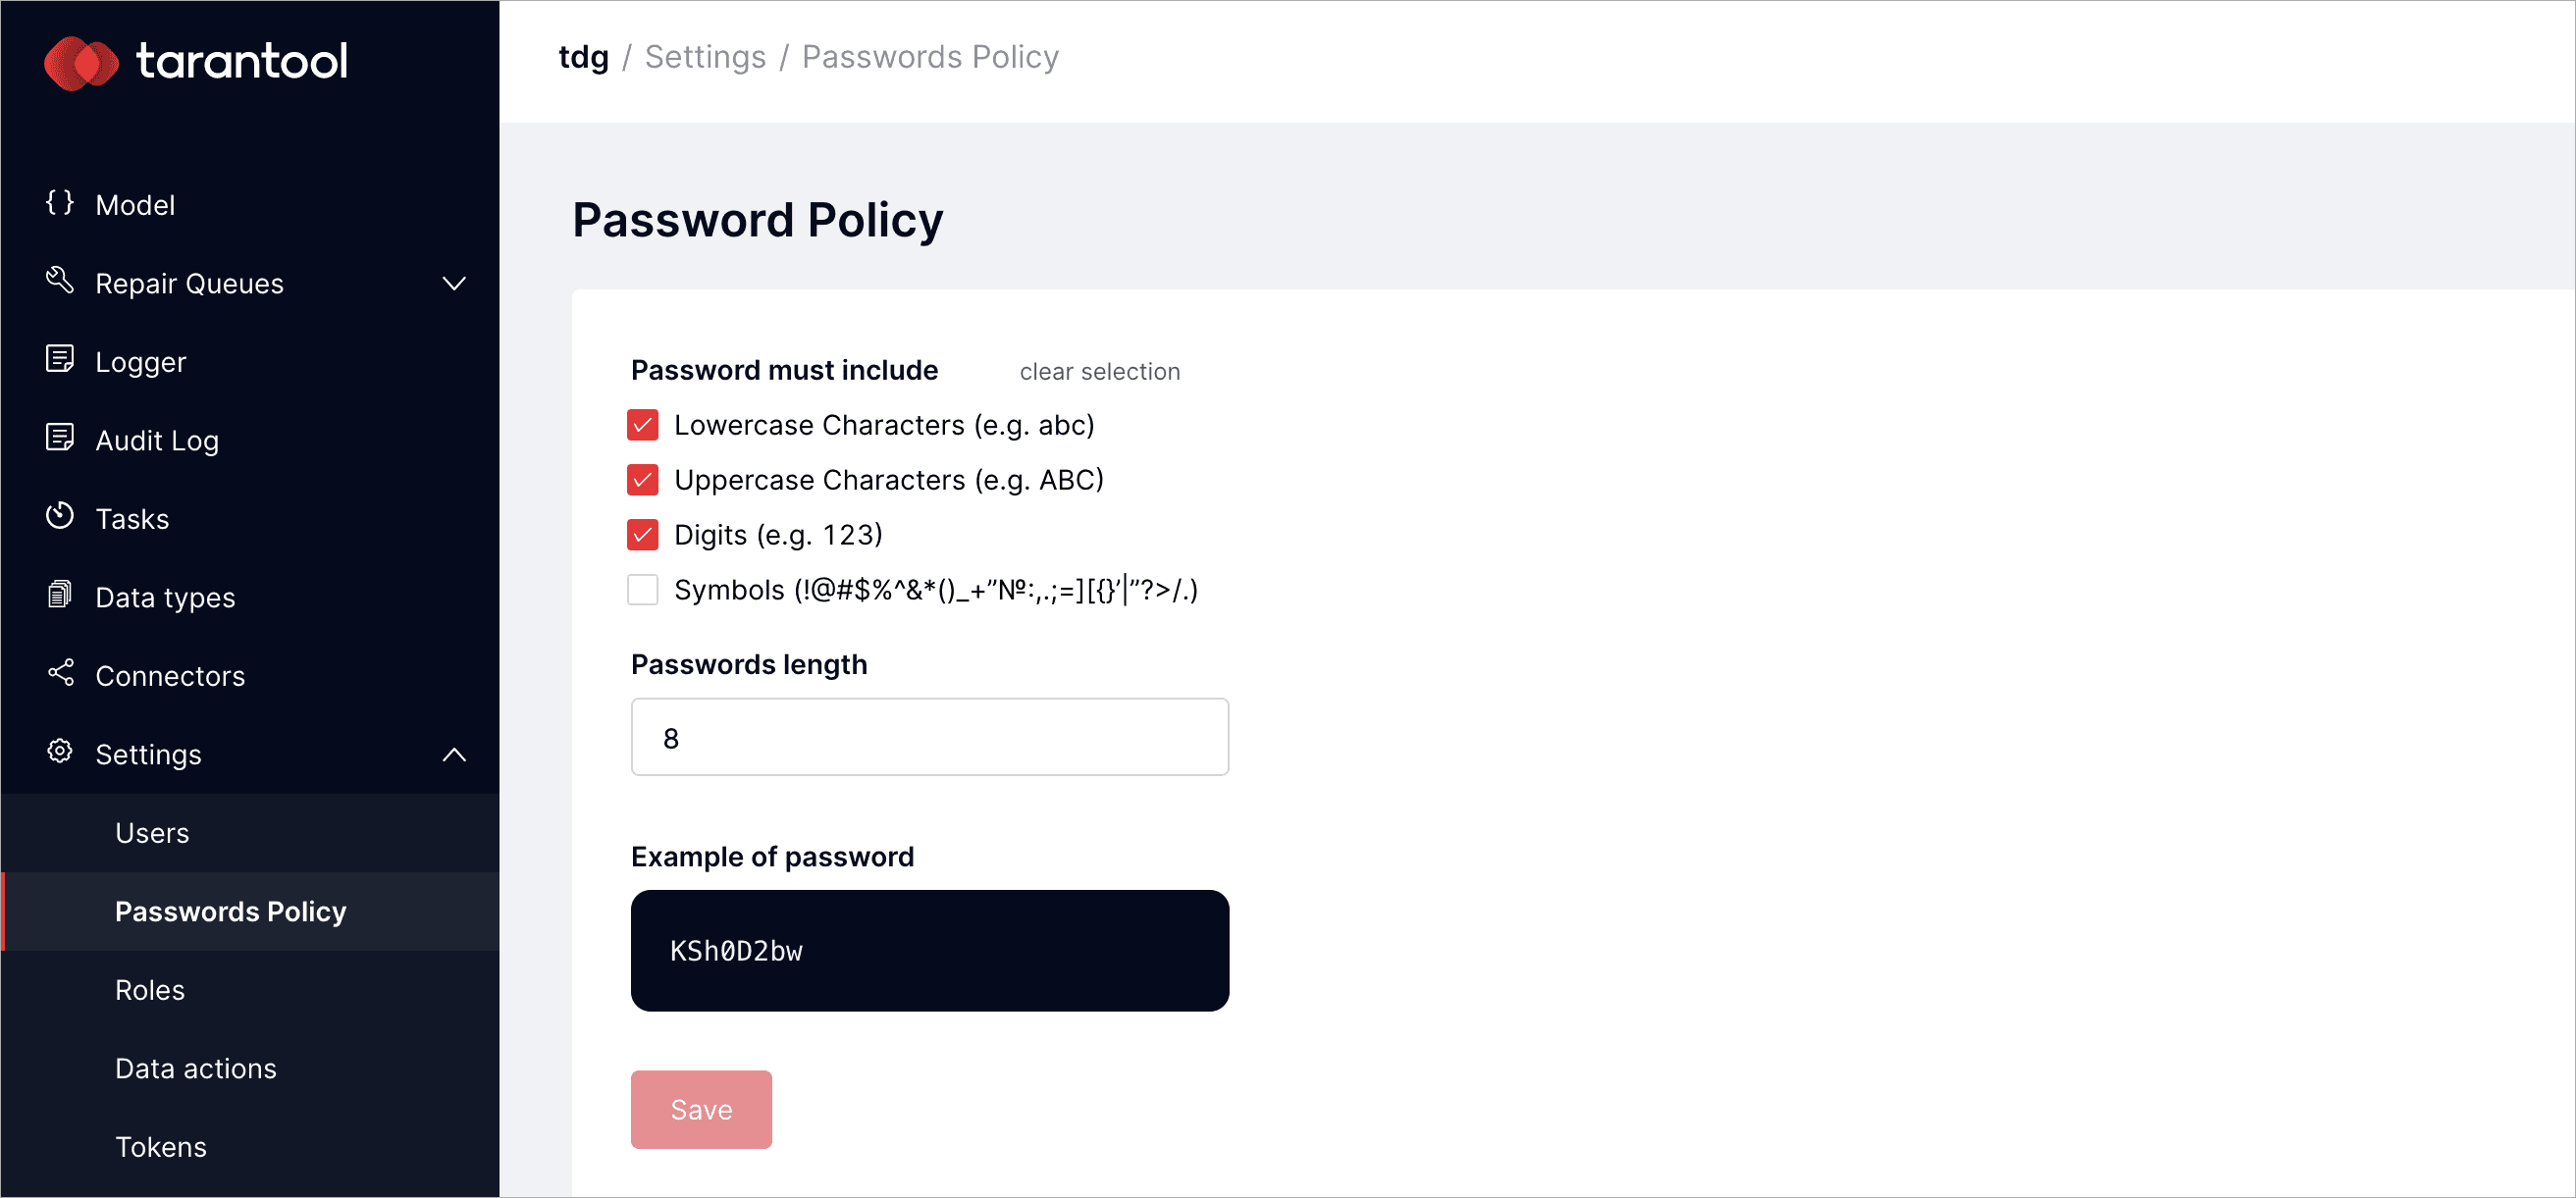The width and height of the screenshot is (2576, 1198).
Task: Focus the Passwords length input field
Action: [930, 738]
